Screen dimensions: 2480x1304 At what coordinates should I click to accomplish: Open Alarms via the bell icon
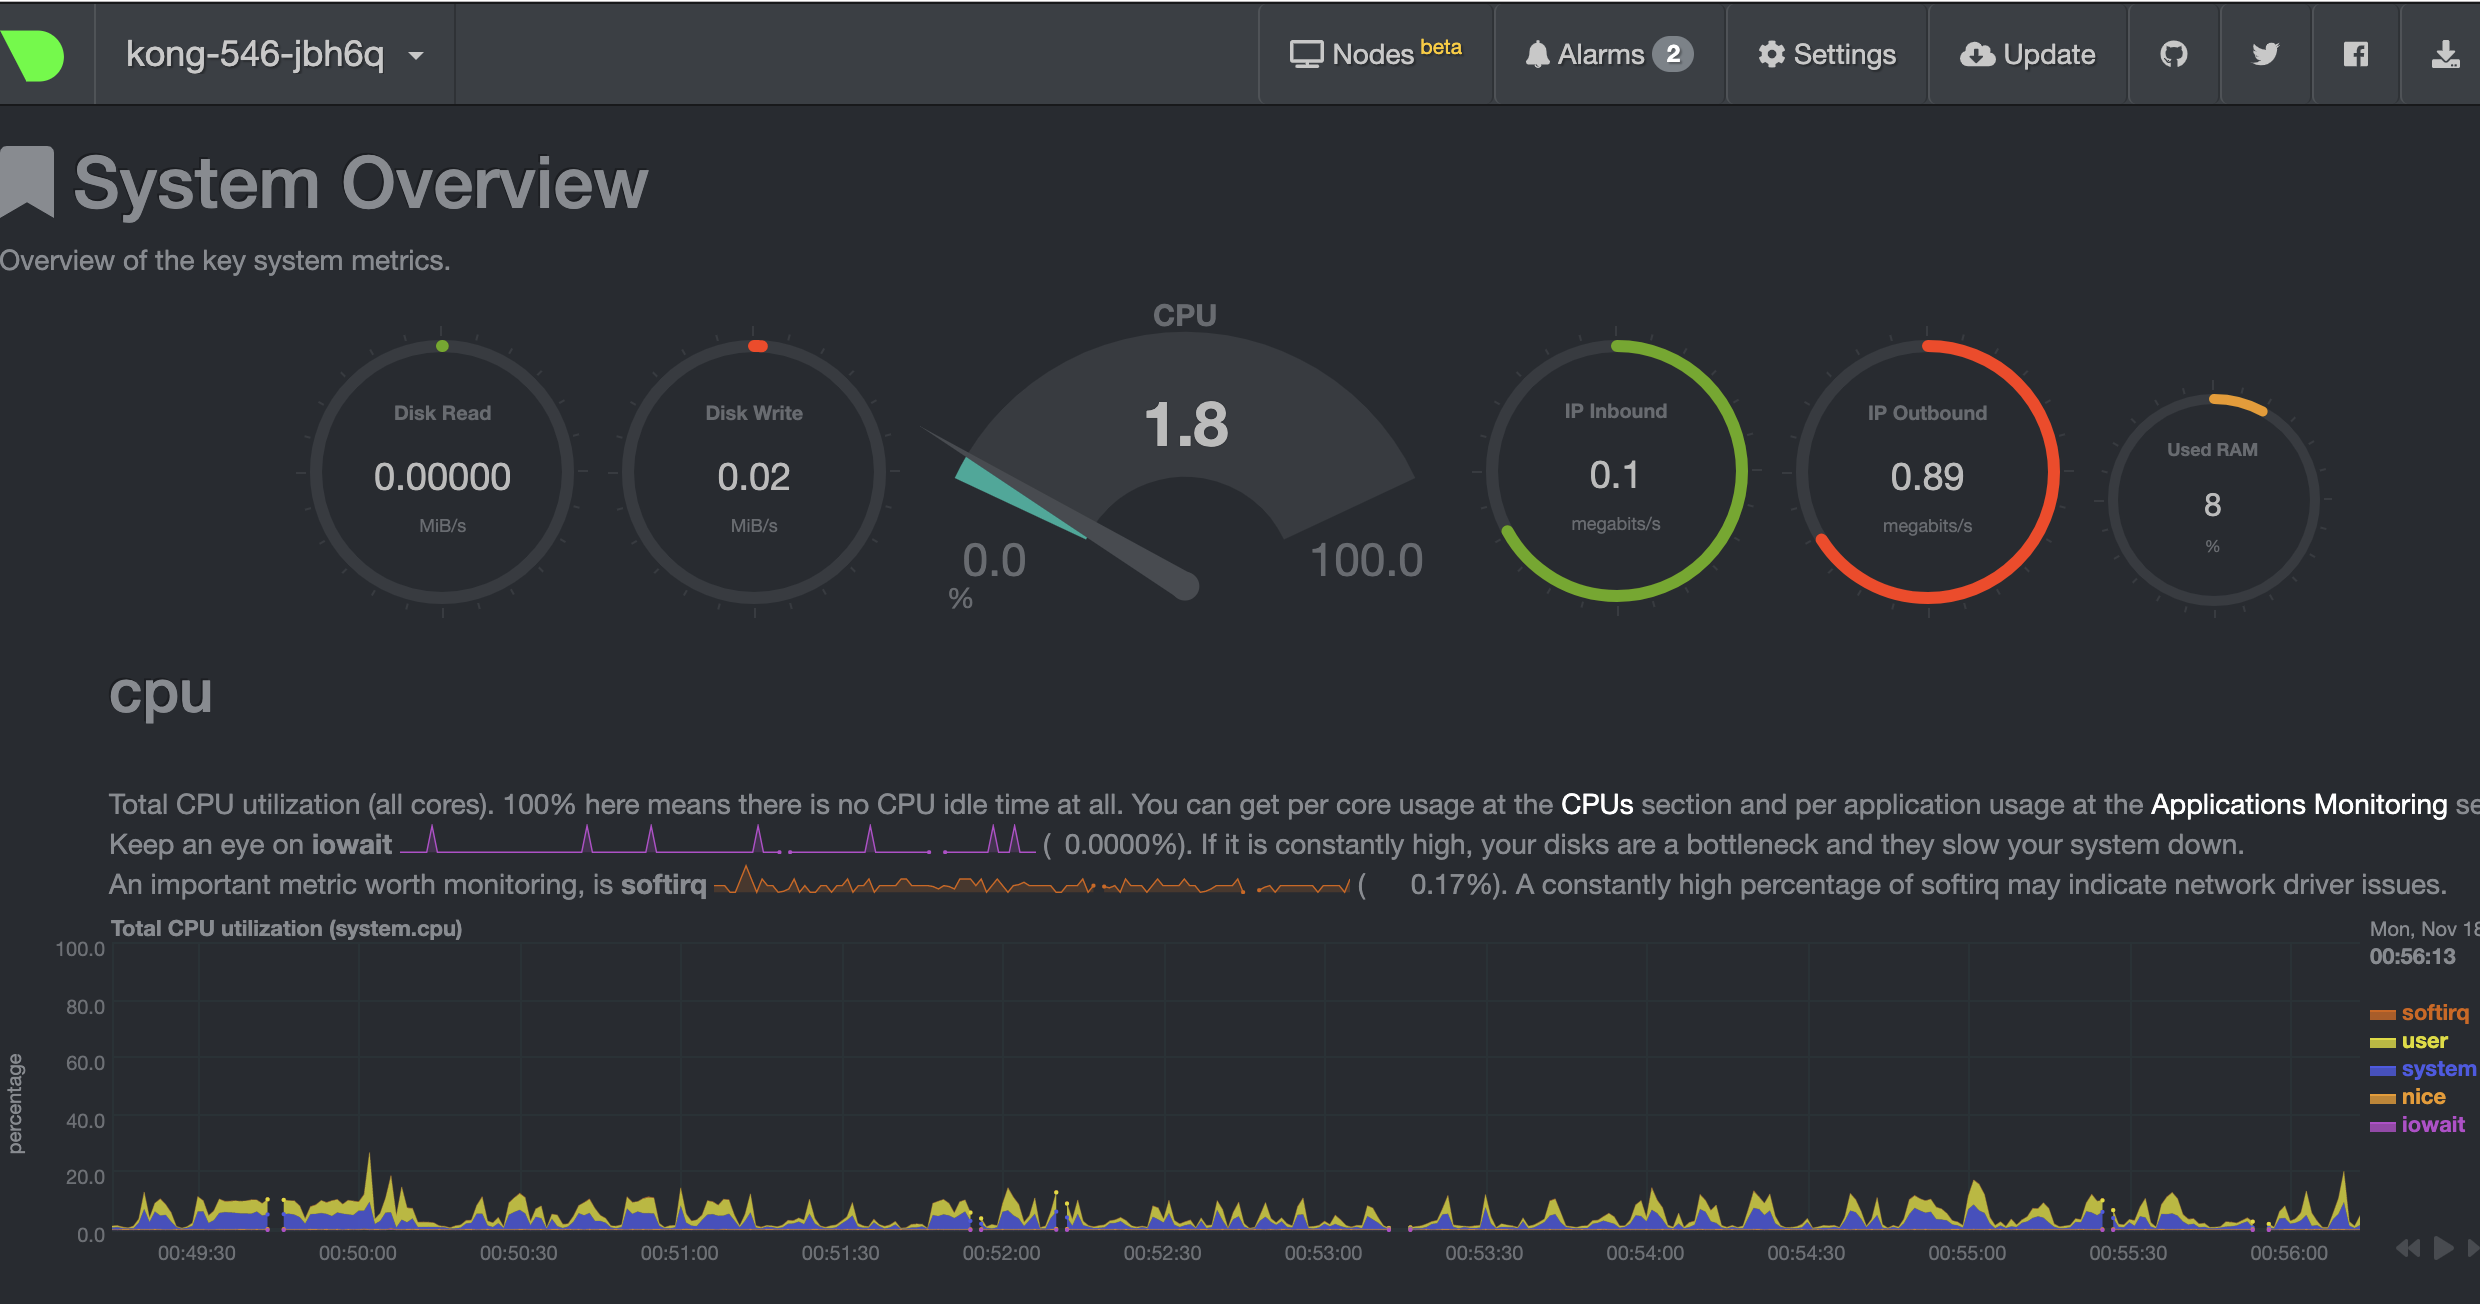tap(1538, 54)
